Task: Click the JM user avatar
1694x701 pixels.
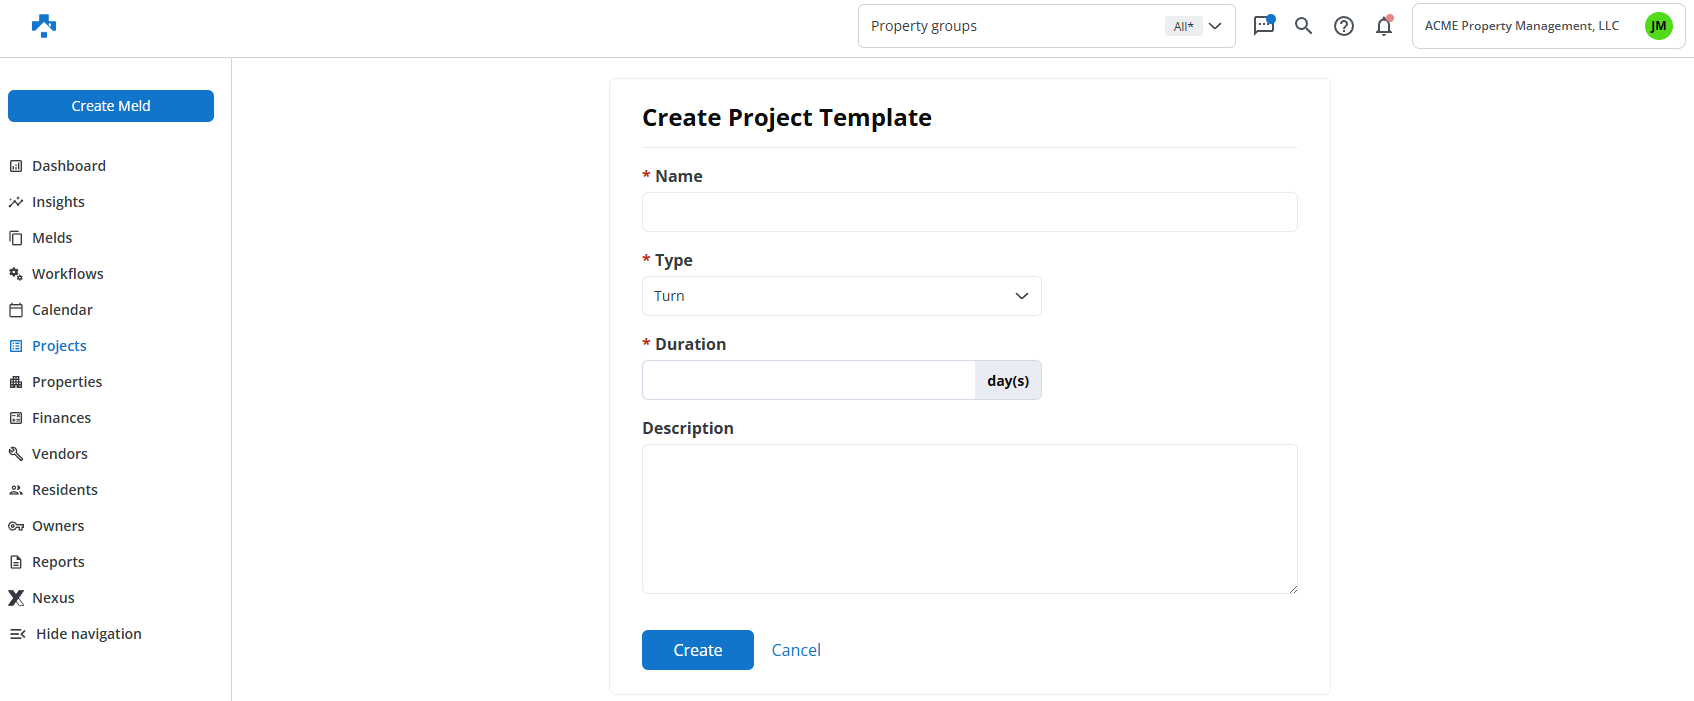Action: [1658, 26]
